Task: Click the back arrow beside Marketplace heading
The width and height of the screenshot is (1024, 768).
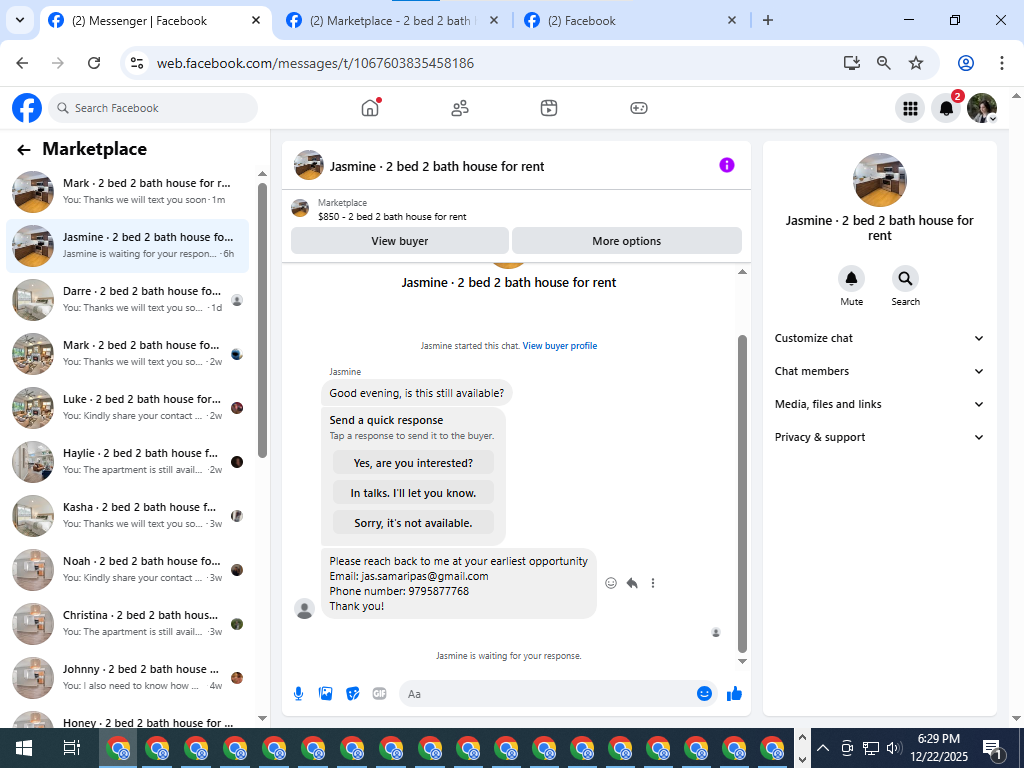Action: coord(24,150)
